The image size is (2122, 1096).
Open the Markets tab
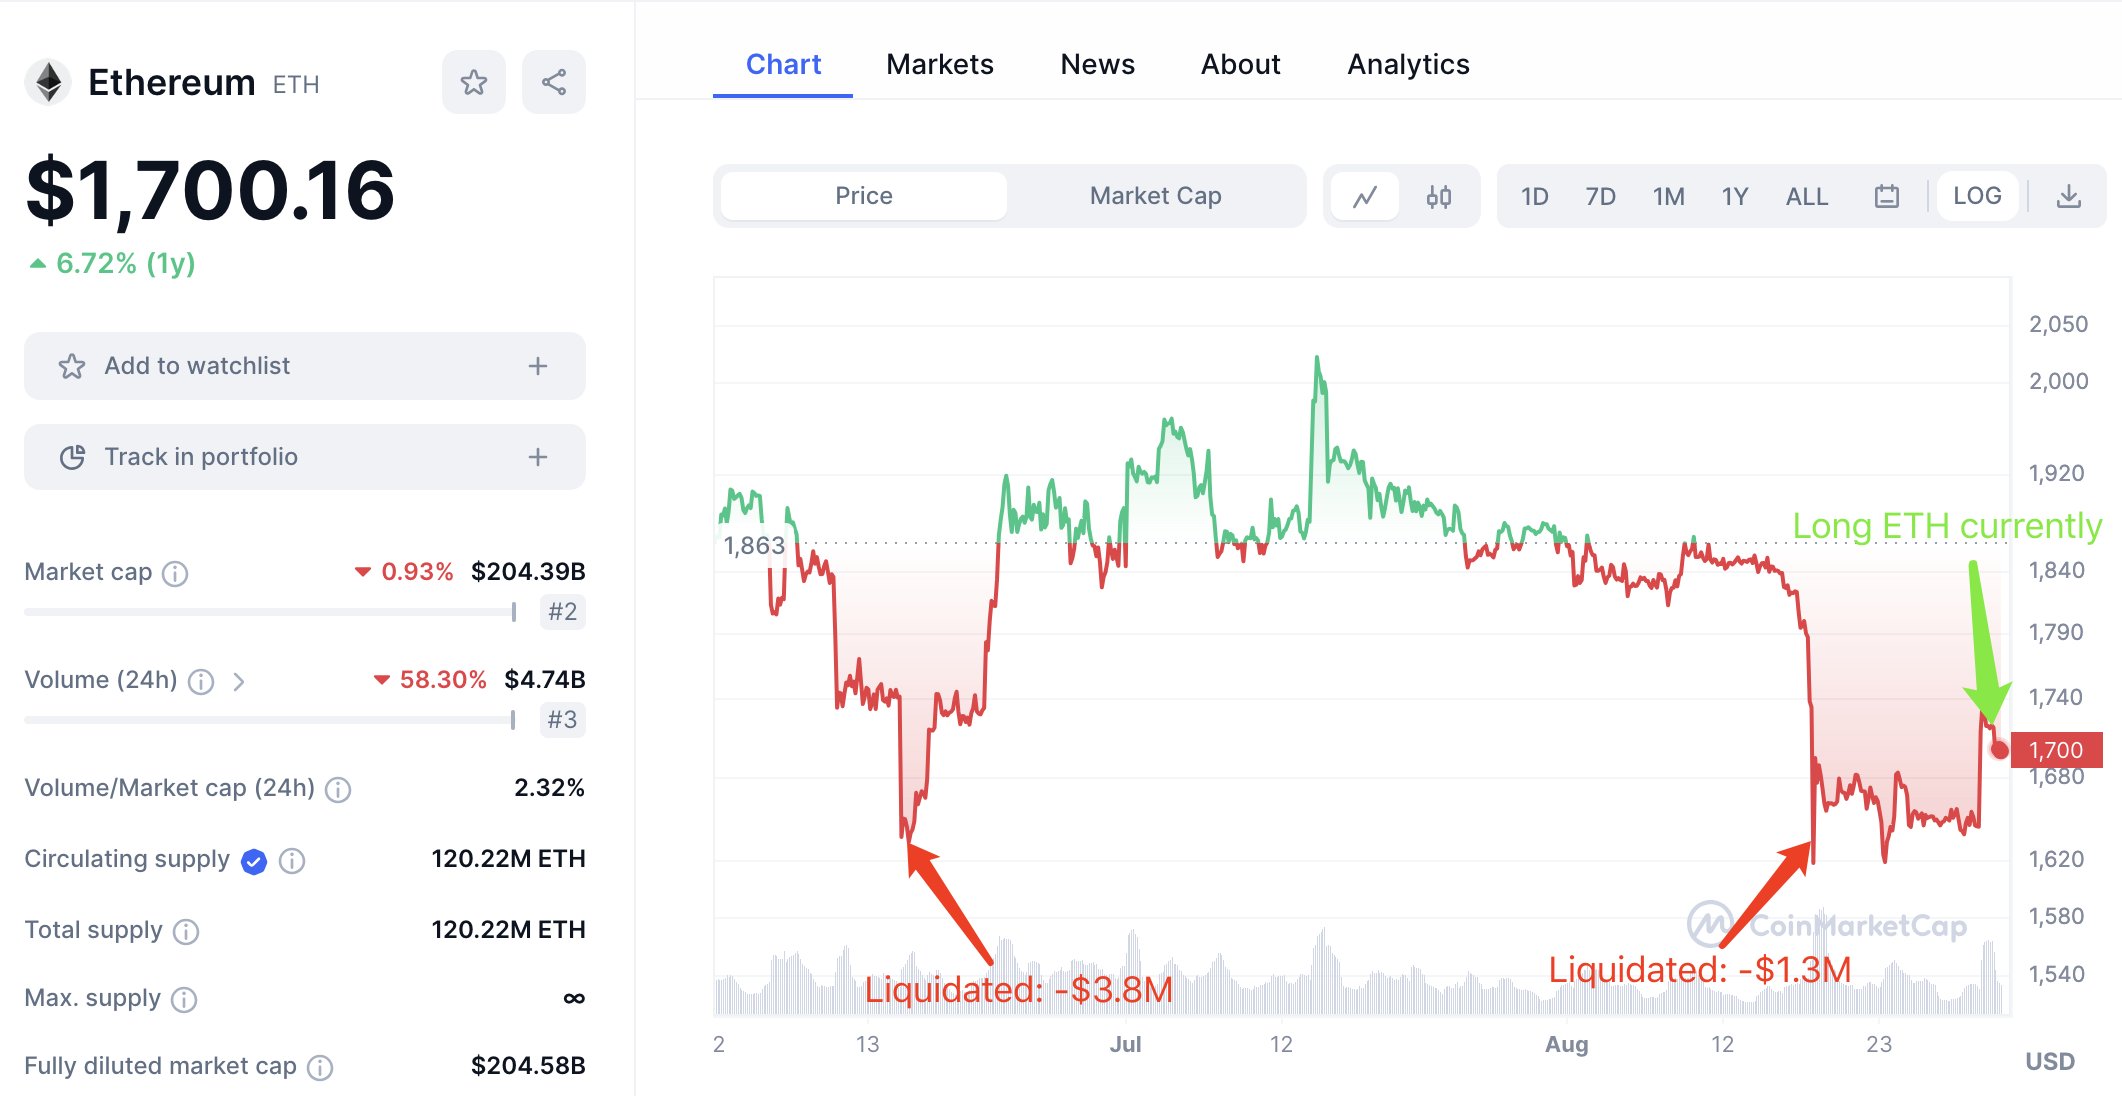(939, 64)
